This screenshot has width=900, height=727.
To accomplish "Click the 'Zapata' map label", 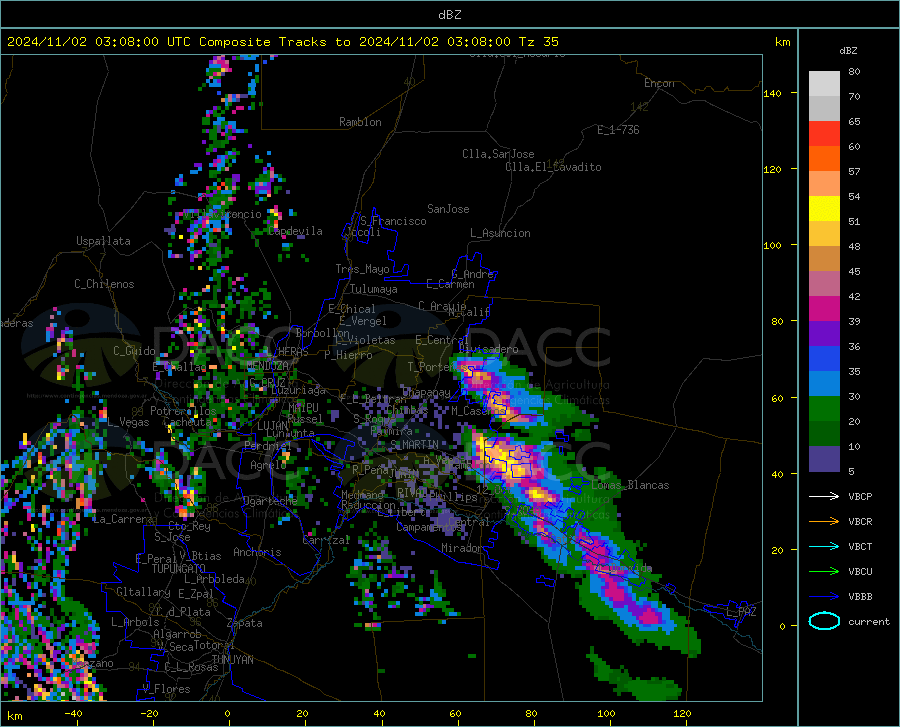I will tap(245, 623).
